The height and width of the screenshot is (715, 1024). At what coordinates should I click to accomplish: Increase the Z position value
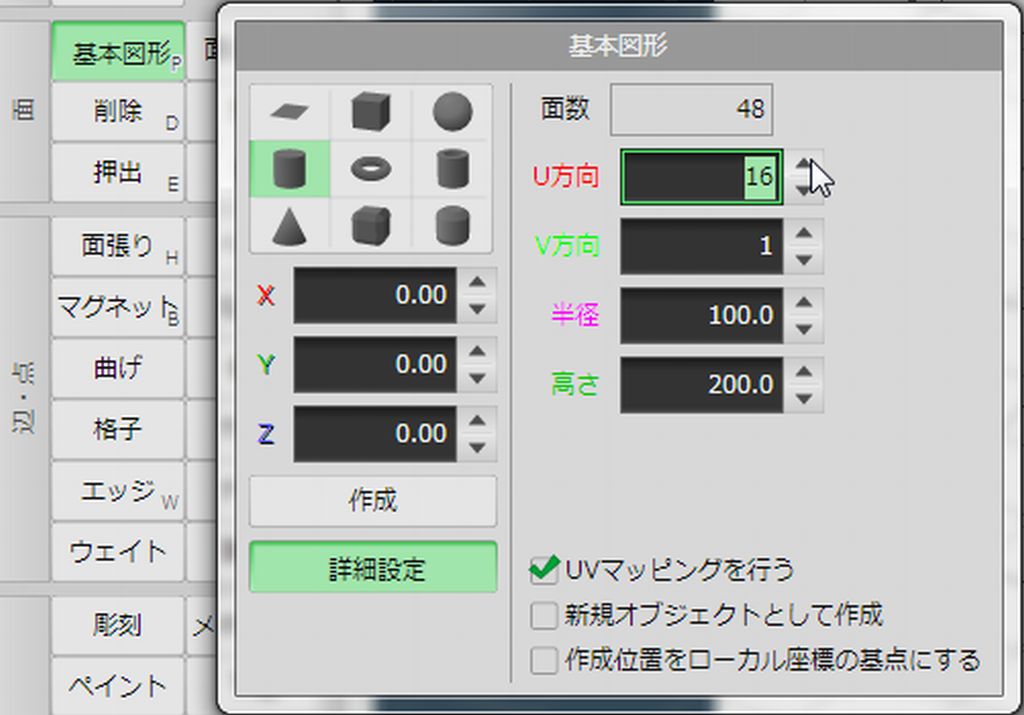tap(477, 421)
